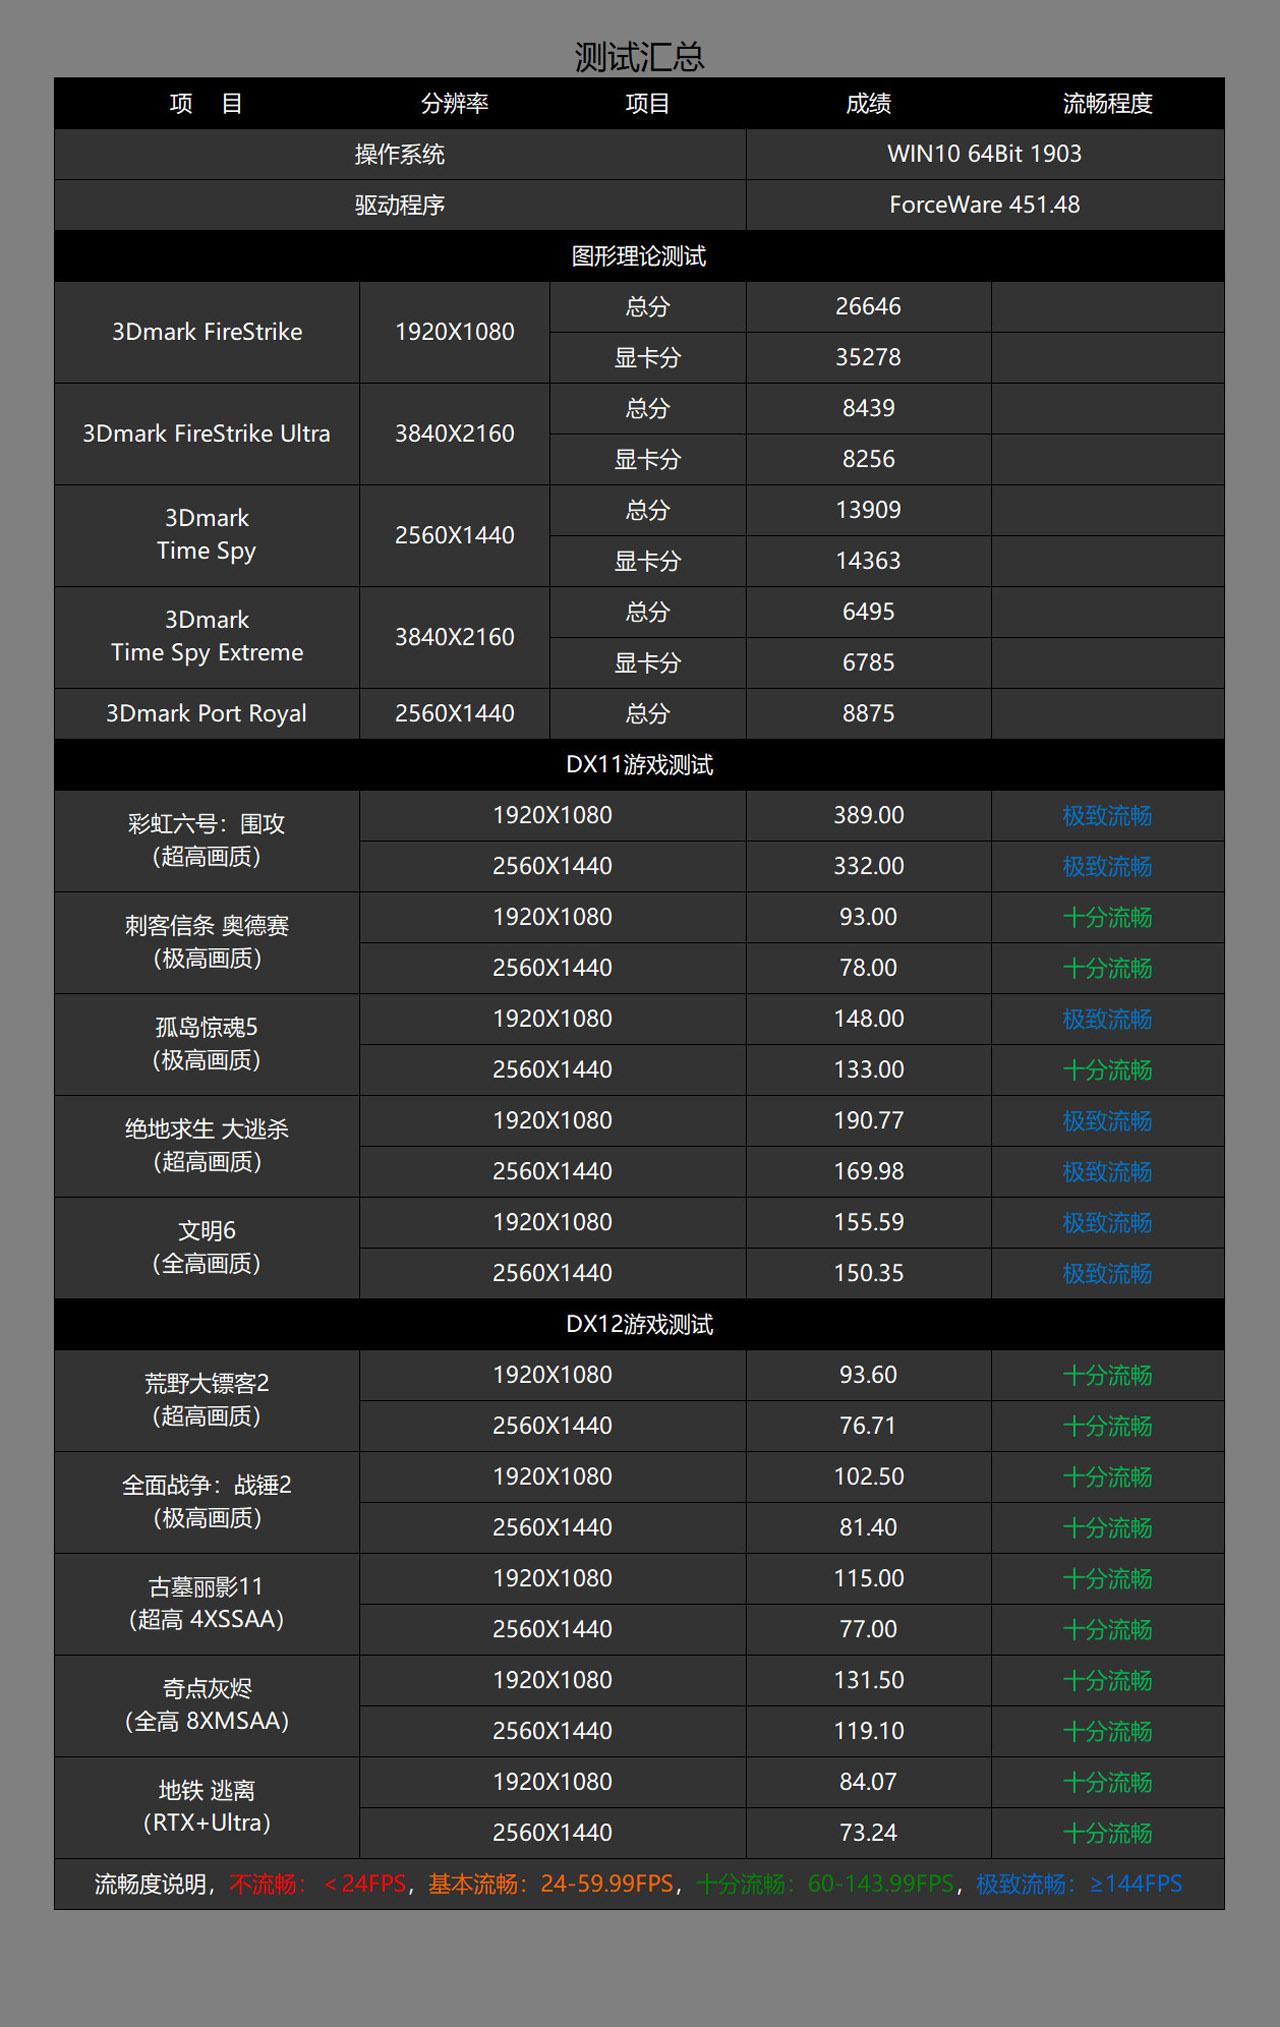Screen dimensions: 1280x2027
Task: Click the 169.98 result
Action: (868, 1172)
